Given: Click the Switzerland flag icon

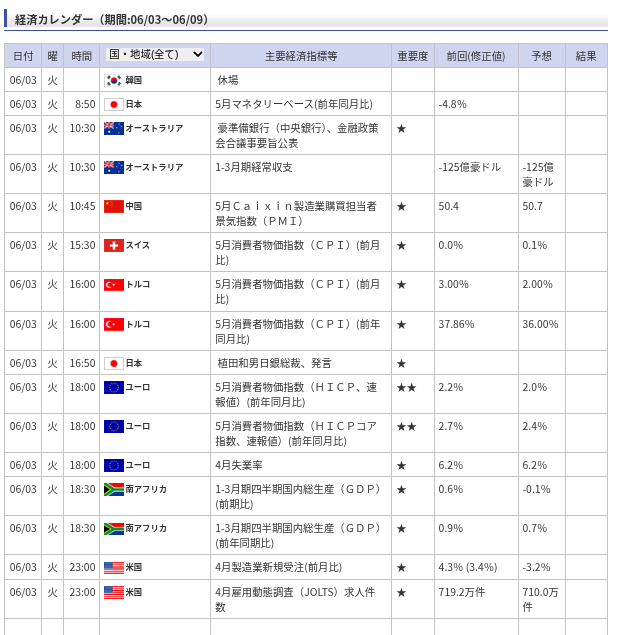Looking at the screenshot, I should [114, 245].
